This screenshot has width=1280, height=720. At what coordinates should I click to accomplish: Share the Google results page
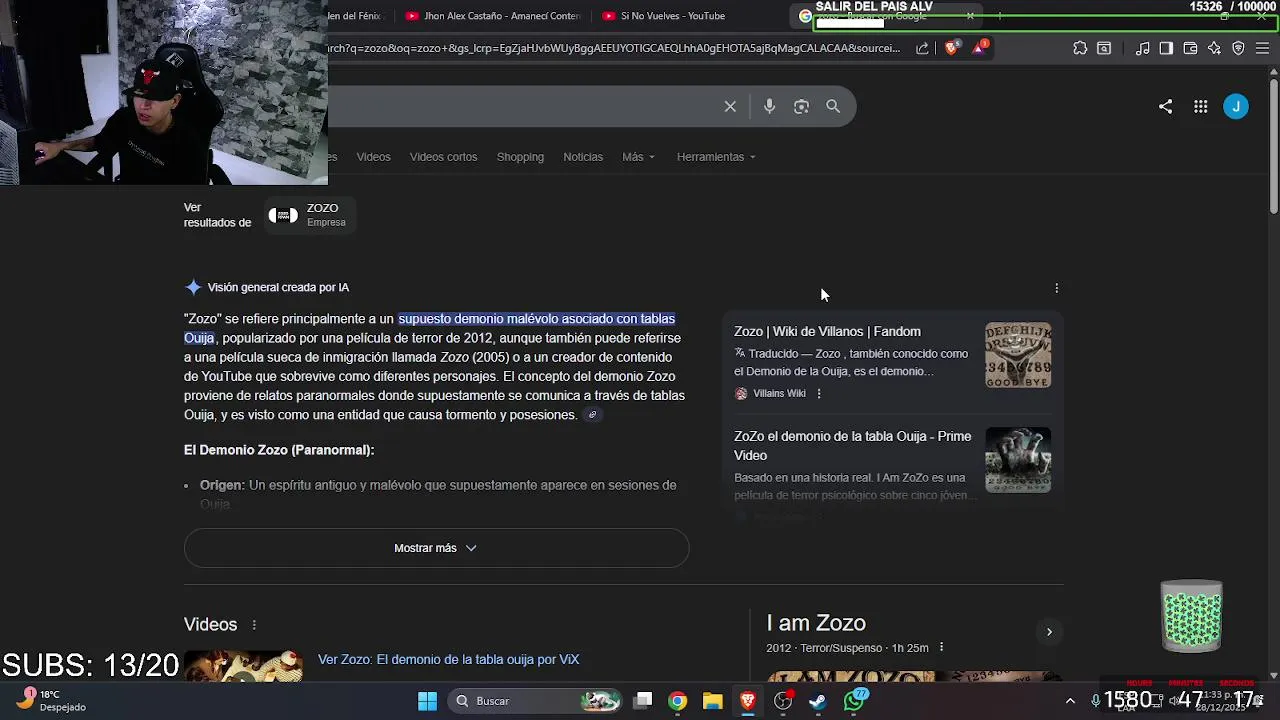pyautogui.click(x=1165, y=106)
